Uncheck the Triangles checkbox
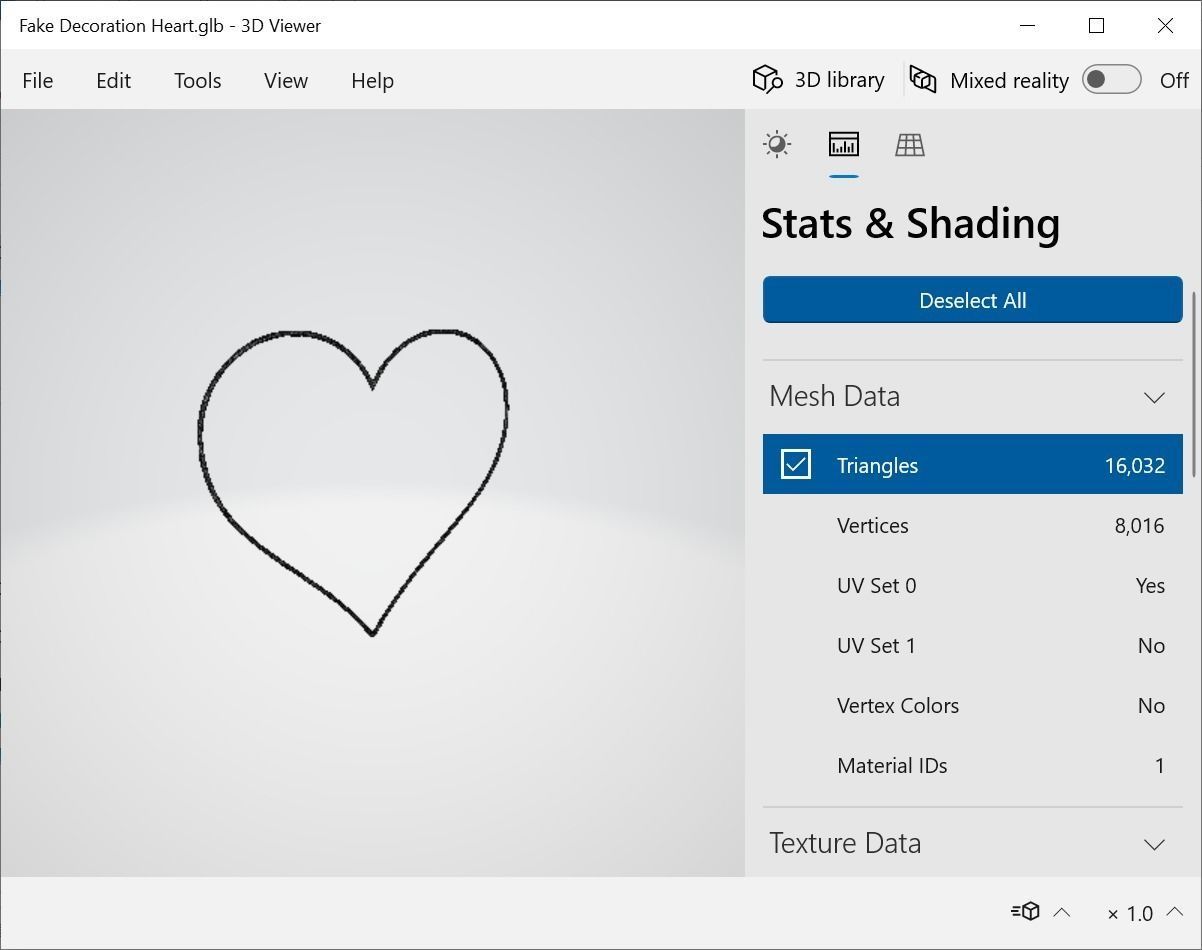The width and height of the screenshot is (1202, 950). [x=796, y=464]
